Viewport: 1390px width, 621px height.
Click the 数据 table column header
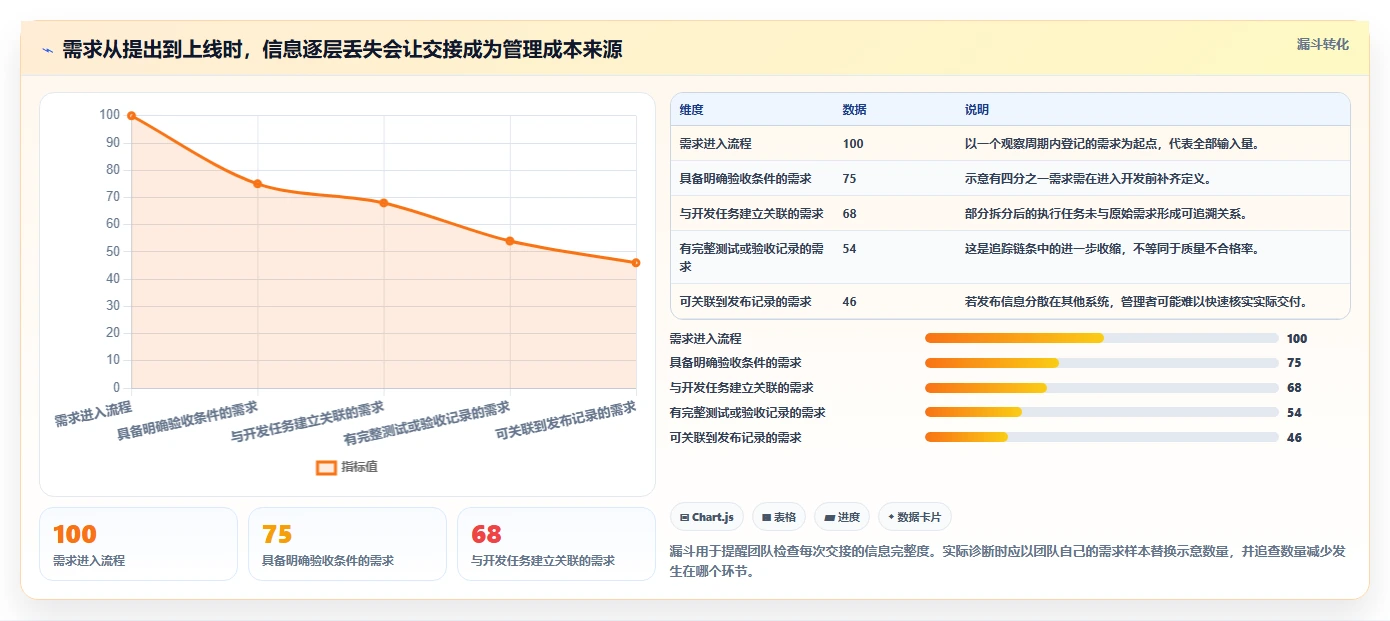855,110
